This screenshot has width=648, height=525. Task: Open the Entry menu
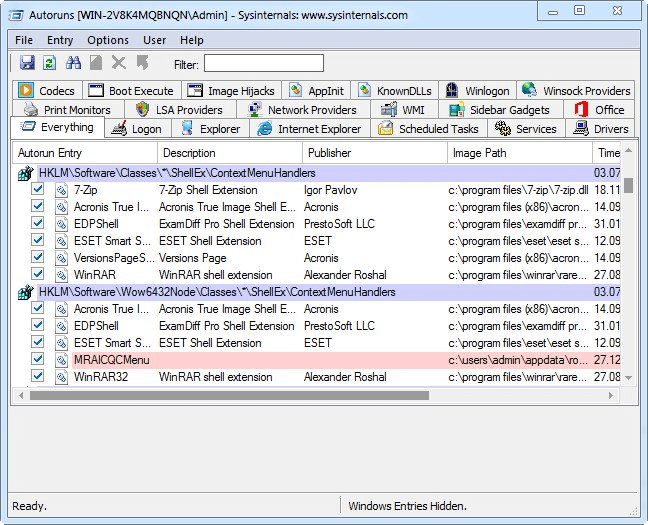(x=60, y=40)
